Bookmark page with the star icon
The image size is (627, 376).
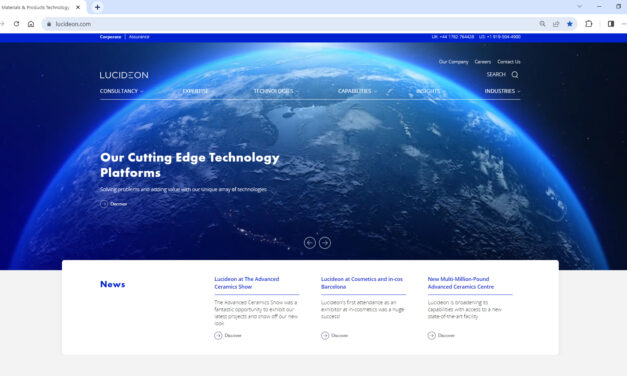coord(569,24)
